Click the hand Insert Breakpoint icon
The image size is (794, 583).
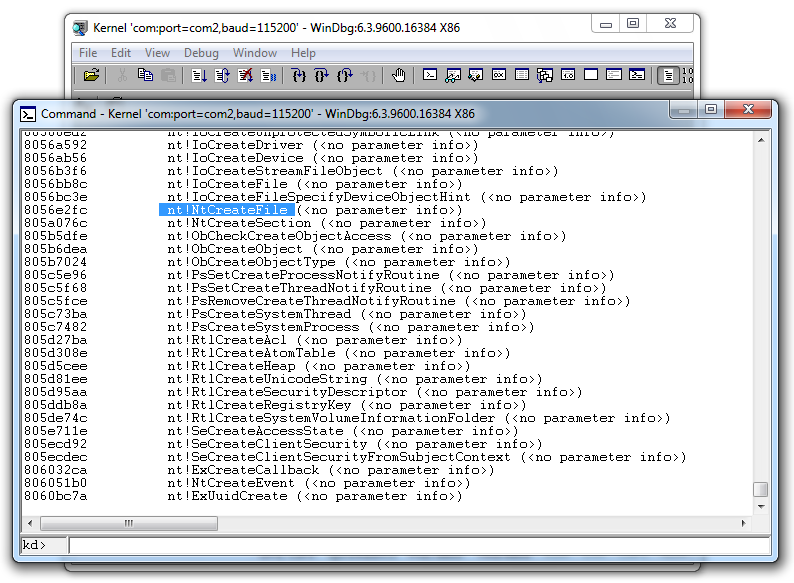click(x=399, y=75)
